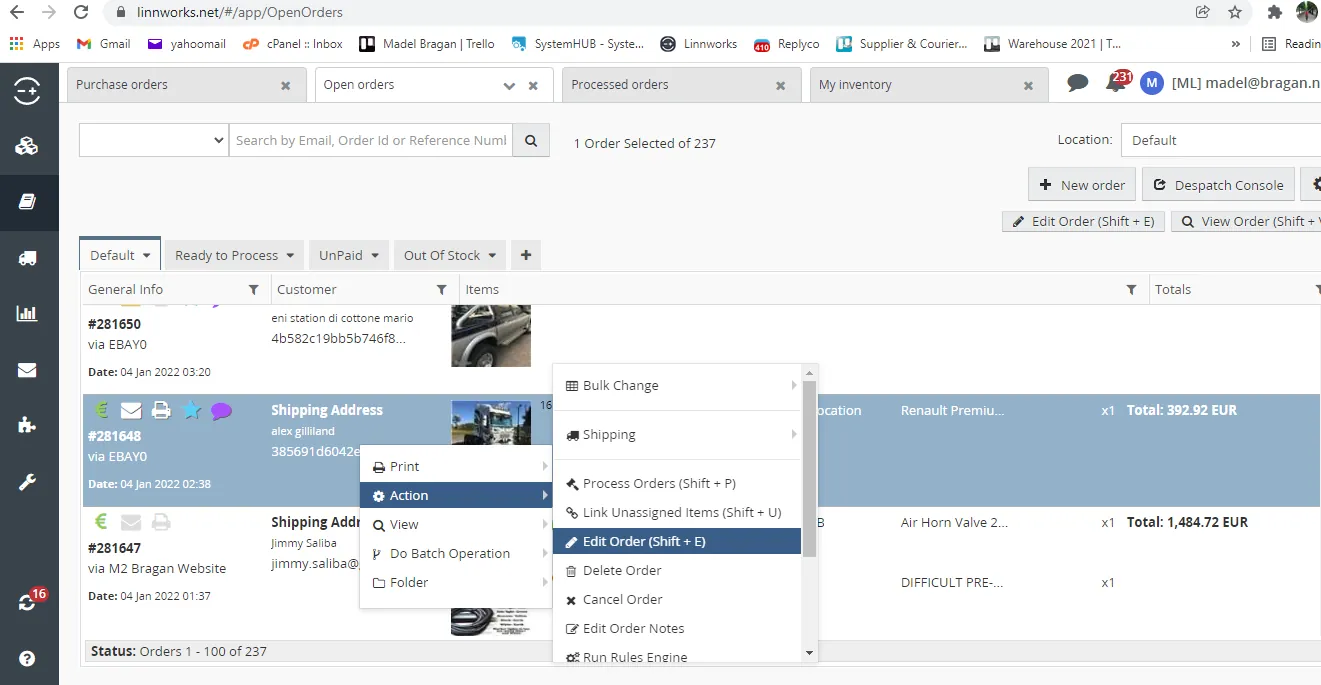Open the shipping truck sidebar icon
This screenshot has width=1321, height=685.
point(27,258)
